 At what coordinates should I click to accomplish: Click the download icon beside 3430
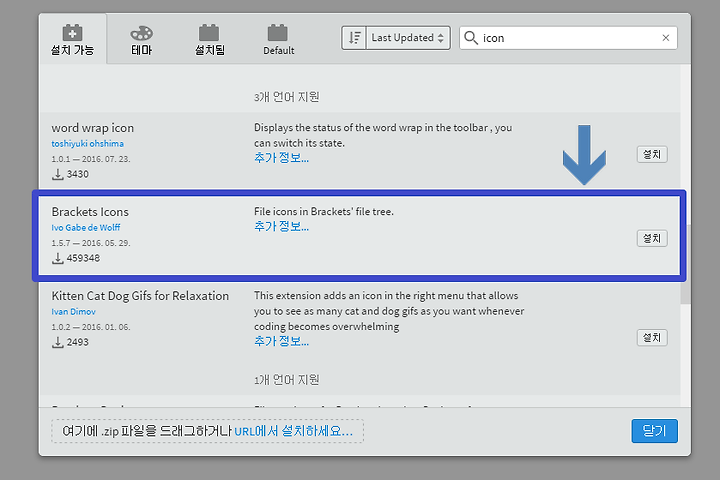click(57, 175)
